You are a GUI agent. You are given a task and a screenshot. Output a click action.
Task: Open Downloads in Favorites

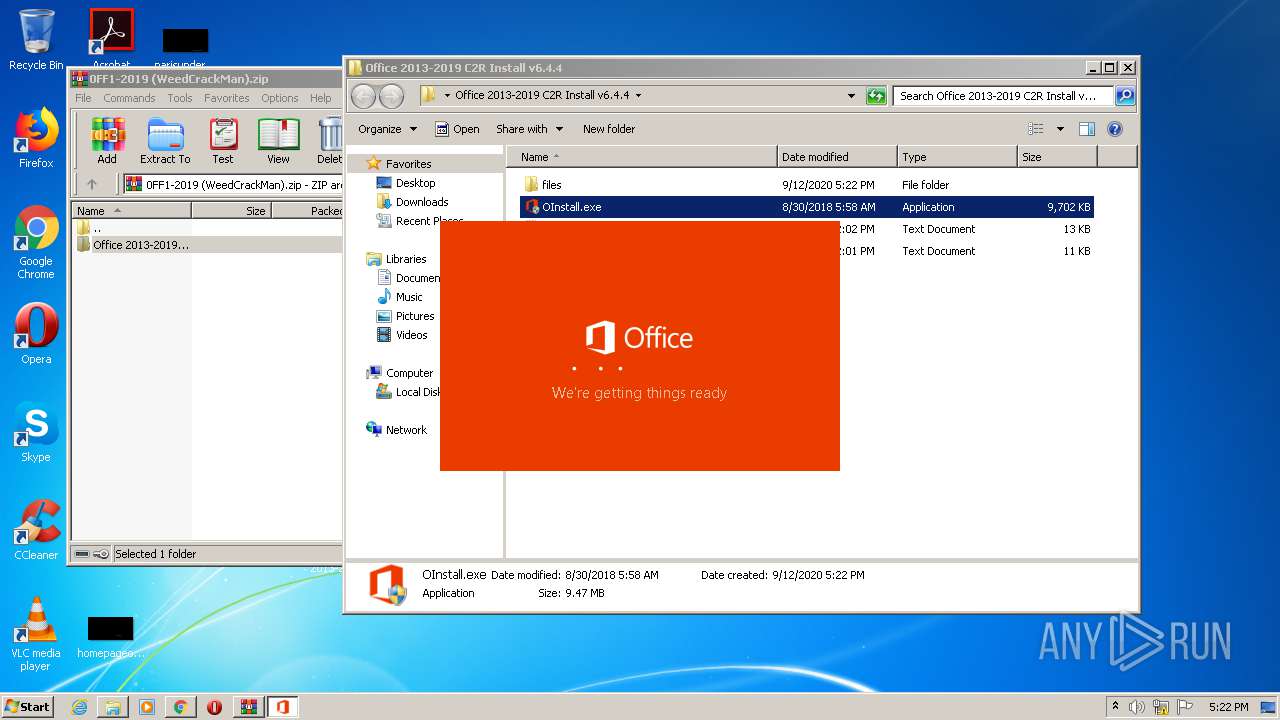coord(412,202)
